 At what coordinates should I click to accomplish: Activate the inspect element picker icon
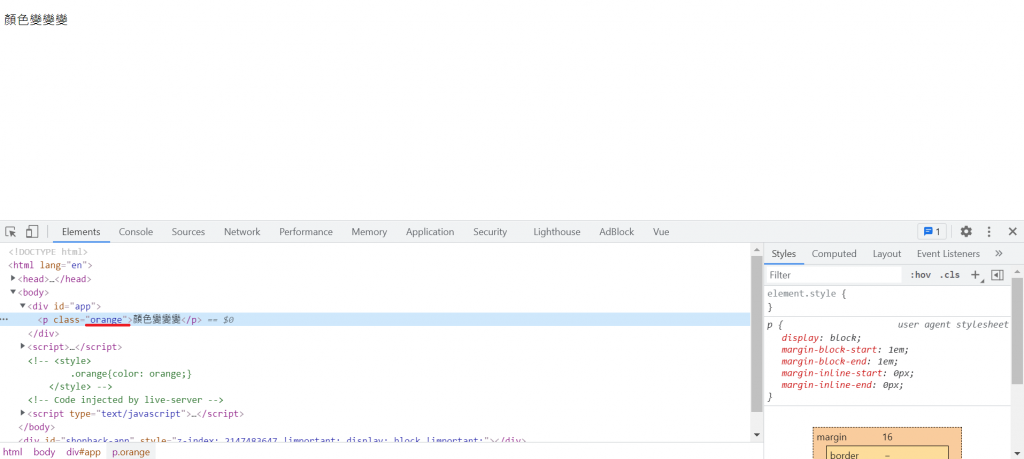[10, 232]
